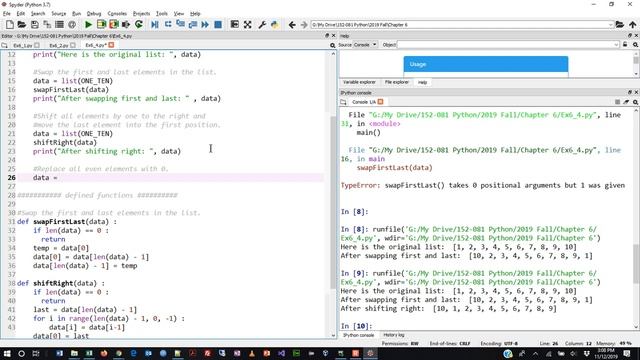This screenshot has width=640, height=360.
Task: Interrupt kernel with stop square in console
Action: 618,102
